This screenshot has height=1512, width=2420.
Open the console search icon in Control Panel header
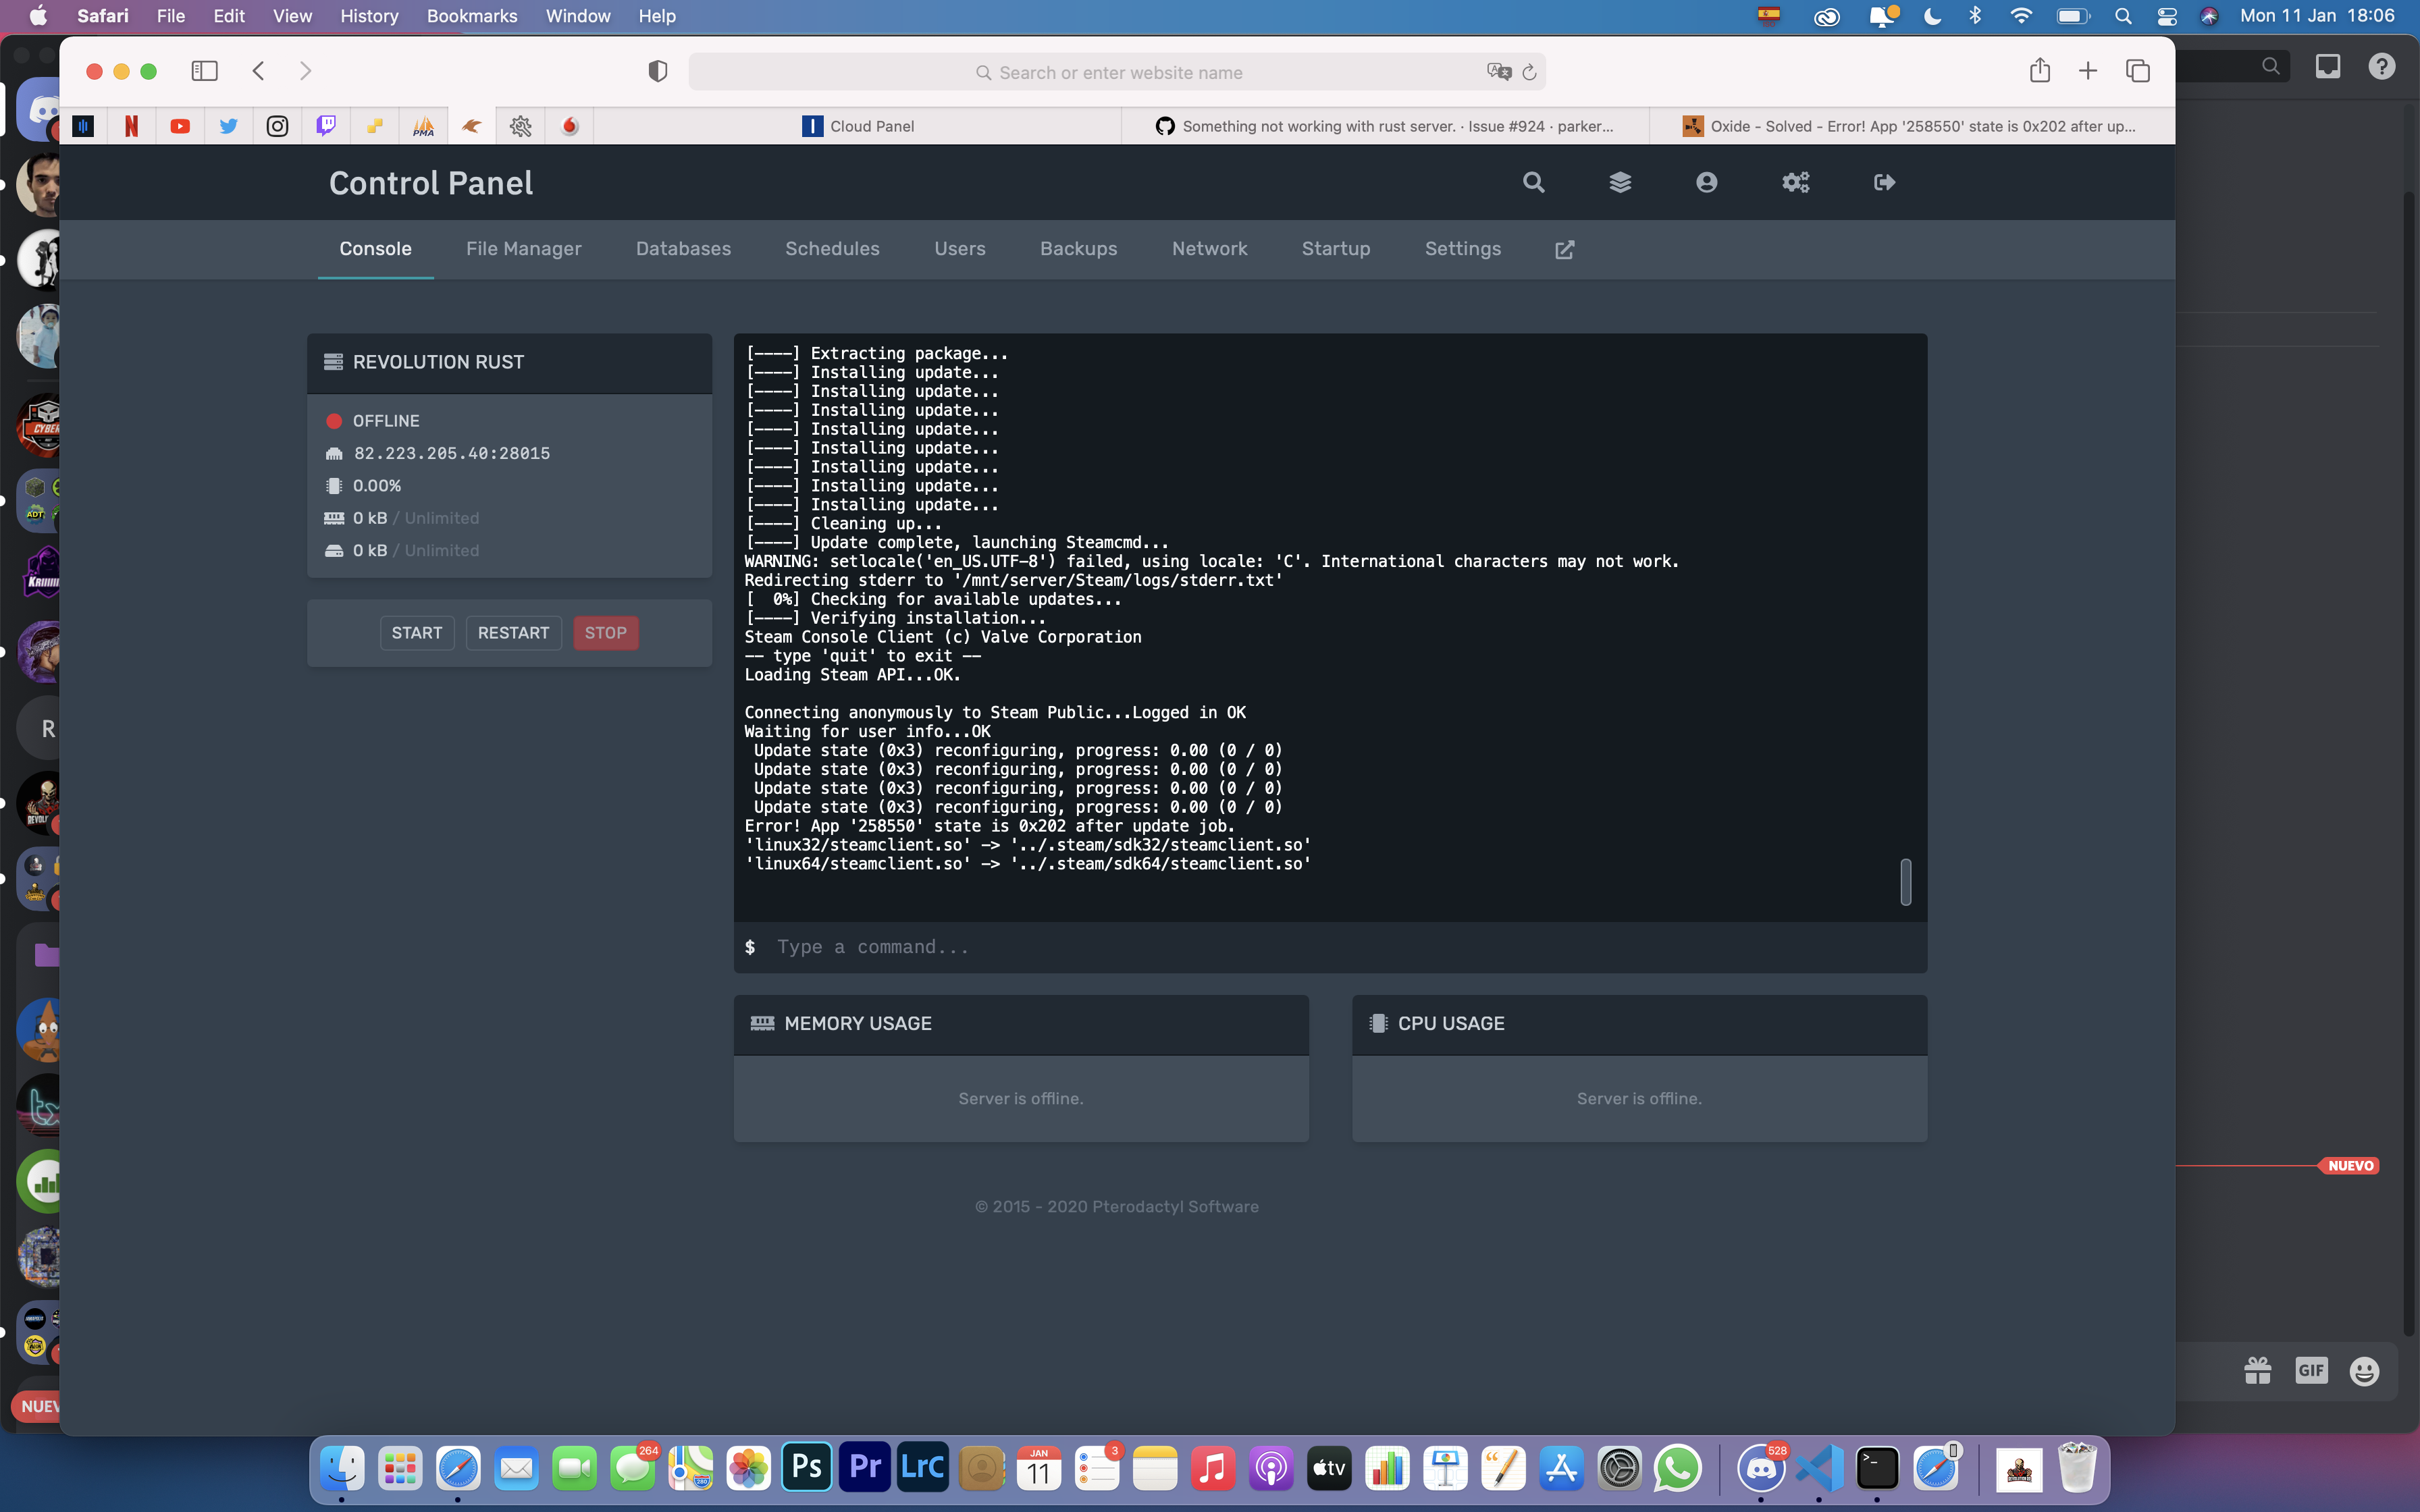click(1534, 182)
